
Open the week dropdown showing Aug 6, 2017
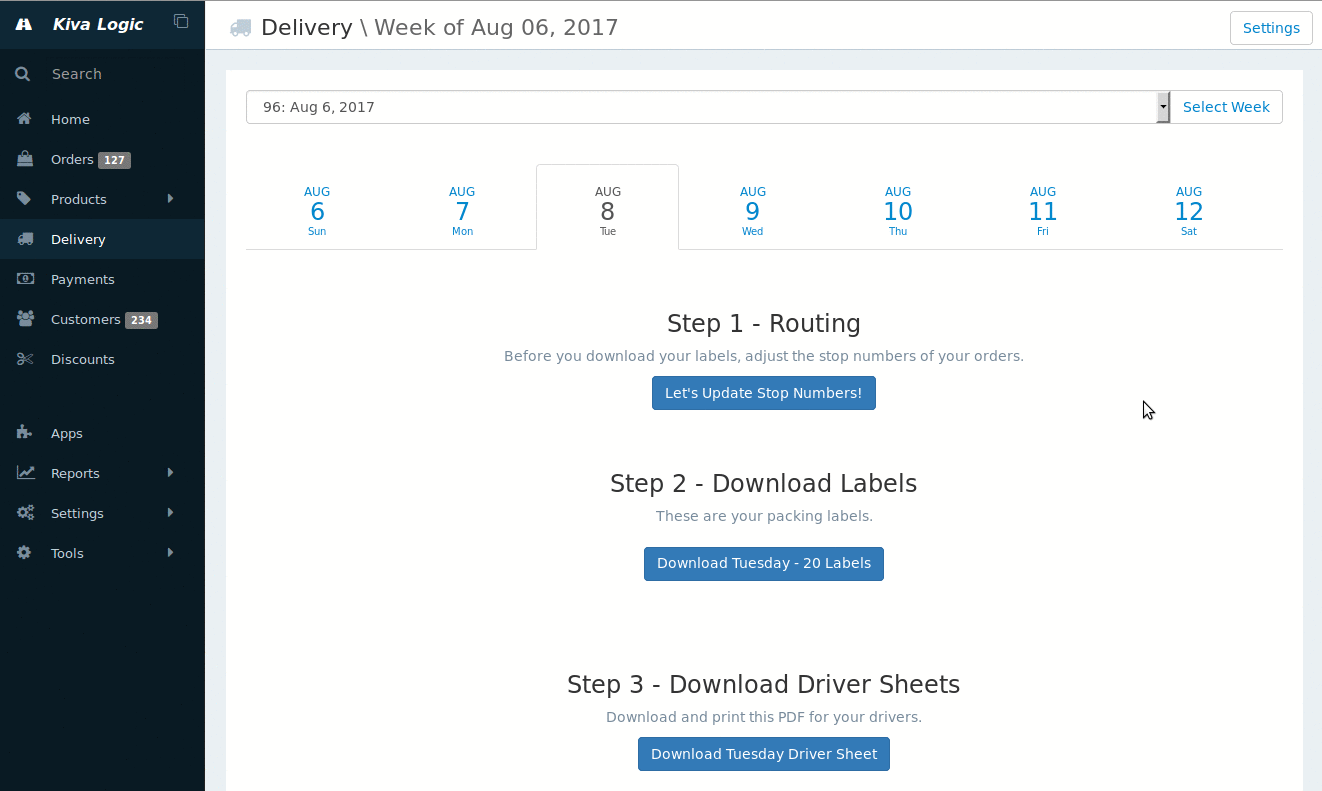coord(708,107)
